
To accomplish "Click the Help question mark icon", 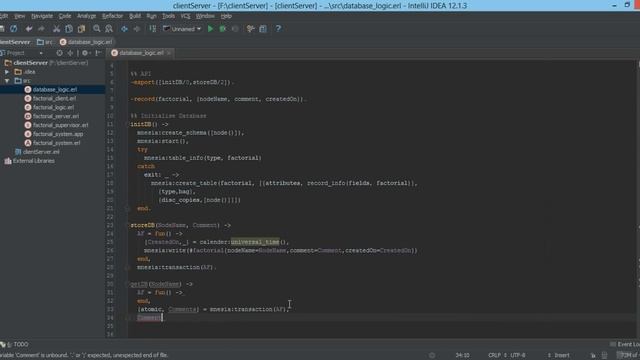I will click(278, 29).
